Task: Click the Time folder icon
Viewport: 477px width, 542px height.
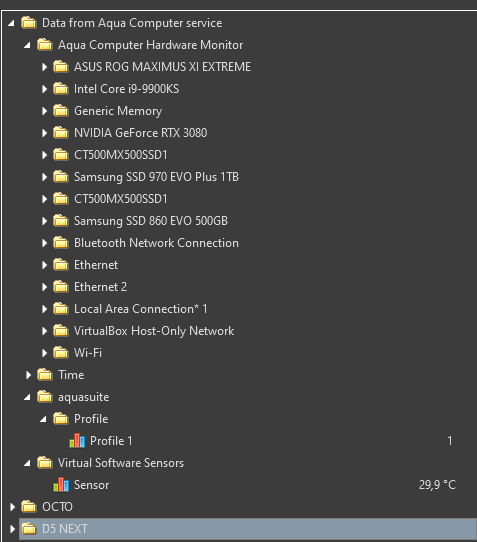Action: [45, 375]
